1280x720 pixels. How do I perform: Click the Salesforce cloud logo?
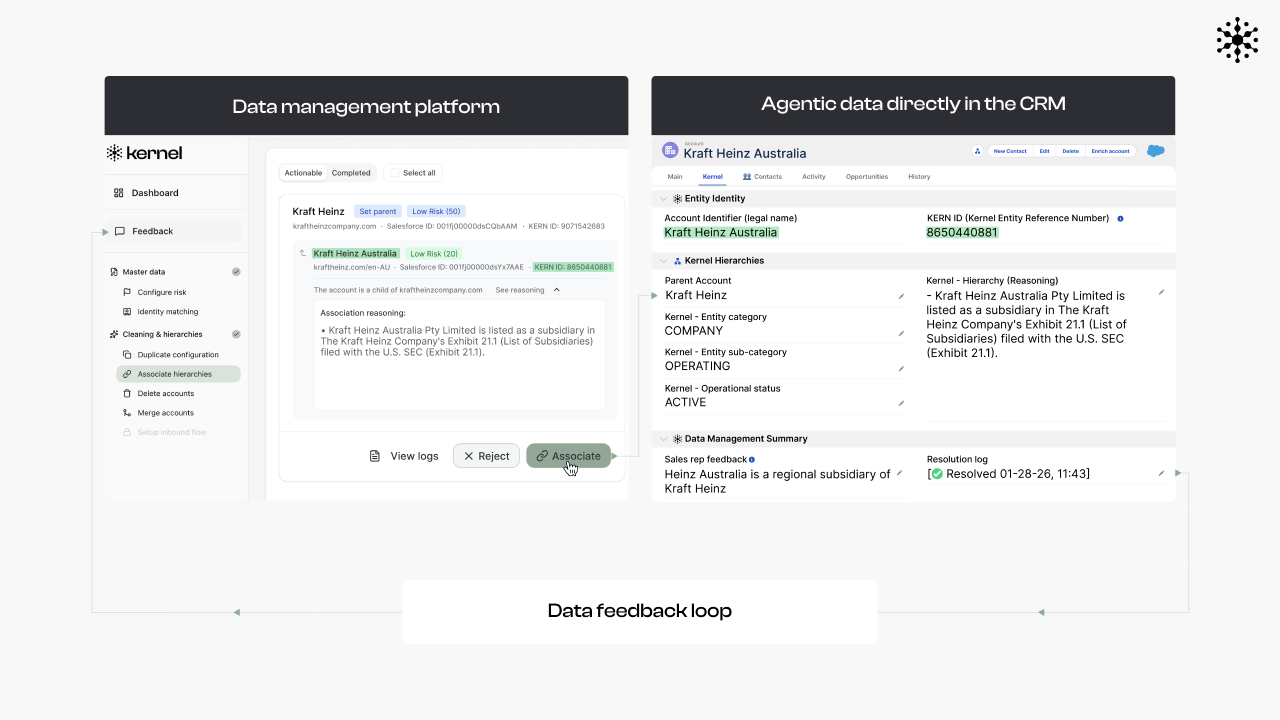point(1155,151)
